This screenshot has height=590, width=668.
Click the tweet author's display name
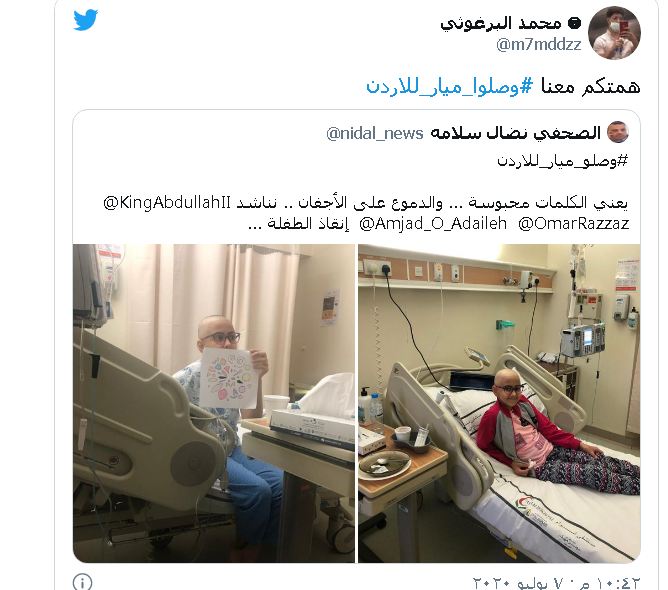[501, 23]
